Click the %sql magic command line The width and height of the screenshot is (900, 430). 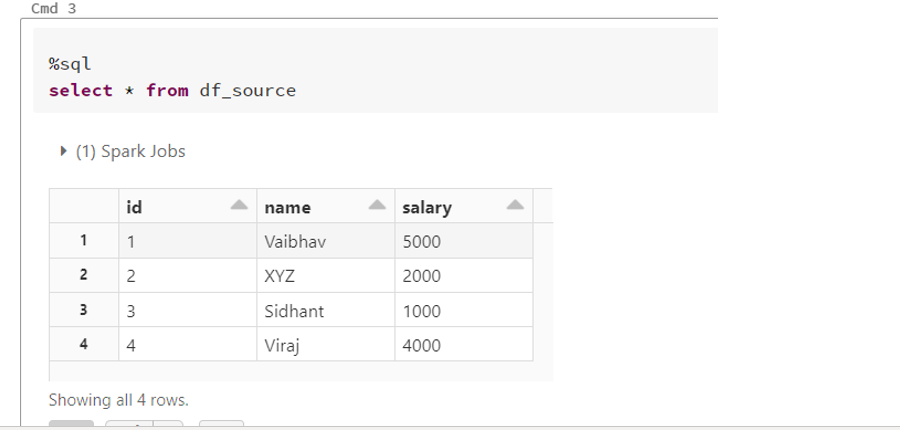(70, 64)
